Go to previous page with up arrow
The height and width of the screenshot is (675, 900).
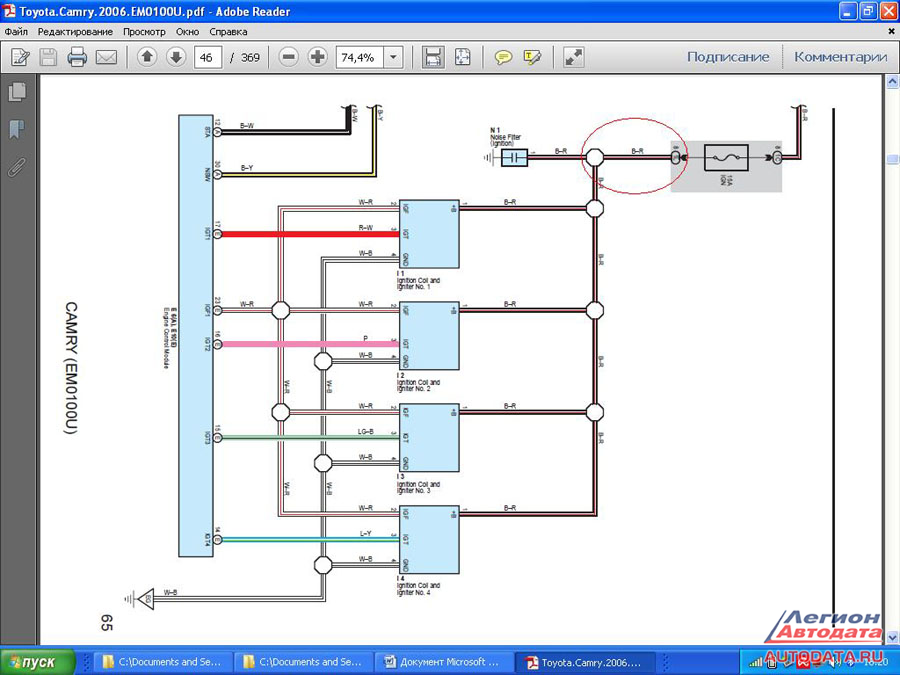click(147, 57)
